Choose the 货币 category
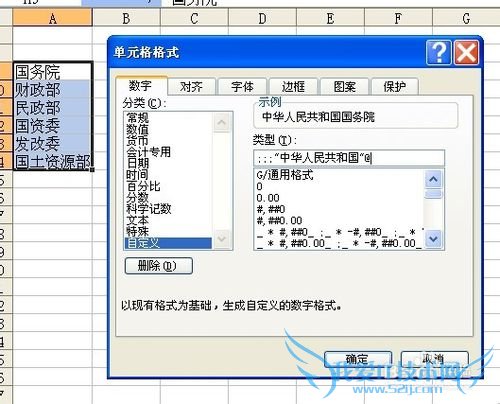500x404 pixels. coord(168,141)
